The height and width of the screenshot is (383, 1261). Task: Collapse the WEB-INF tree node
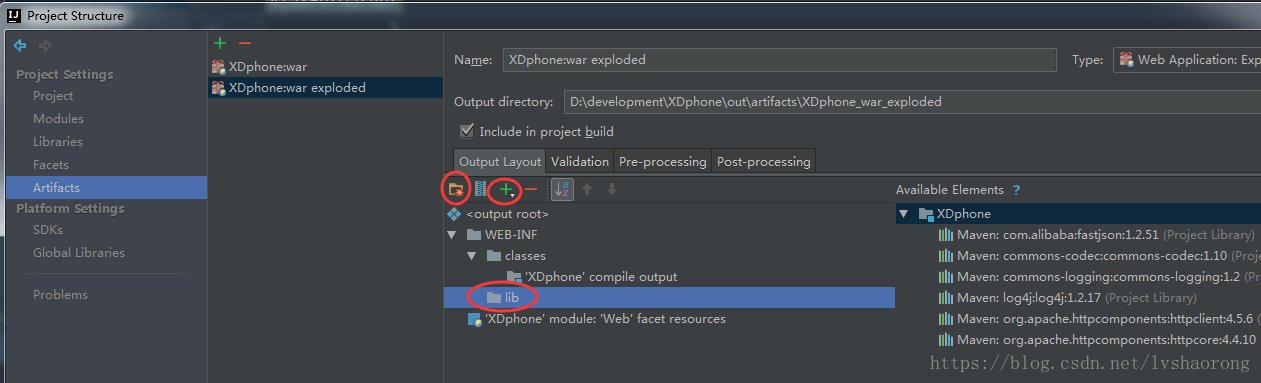tap(453, 235)
